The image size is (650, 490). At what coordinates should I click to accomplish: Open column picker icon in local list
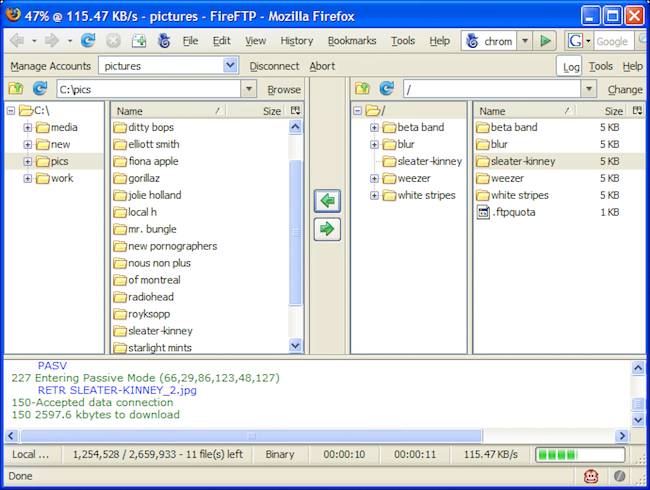(295, 111)
